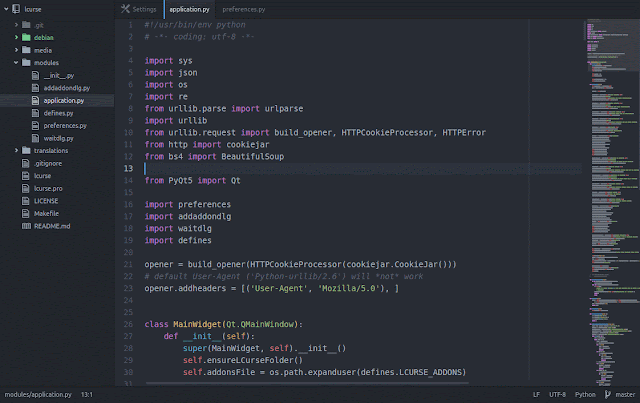Click the code minimap on the right
The width and height of the screenshot is (640, 403).
click(611, 202)
